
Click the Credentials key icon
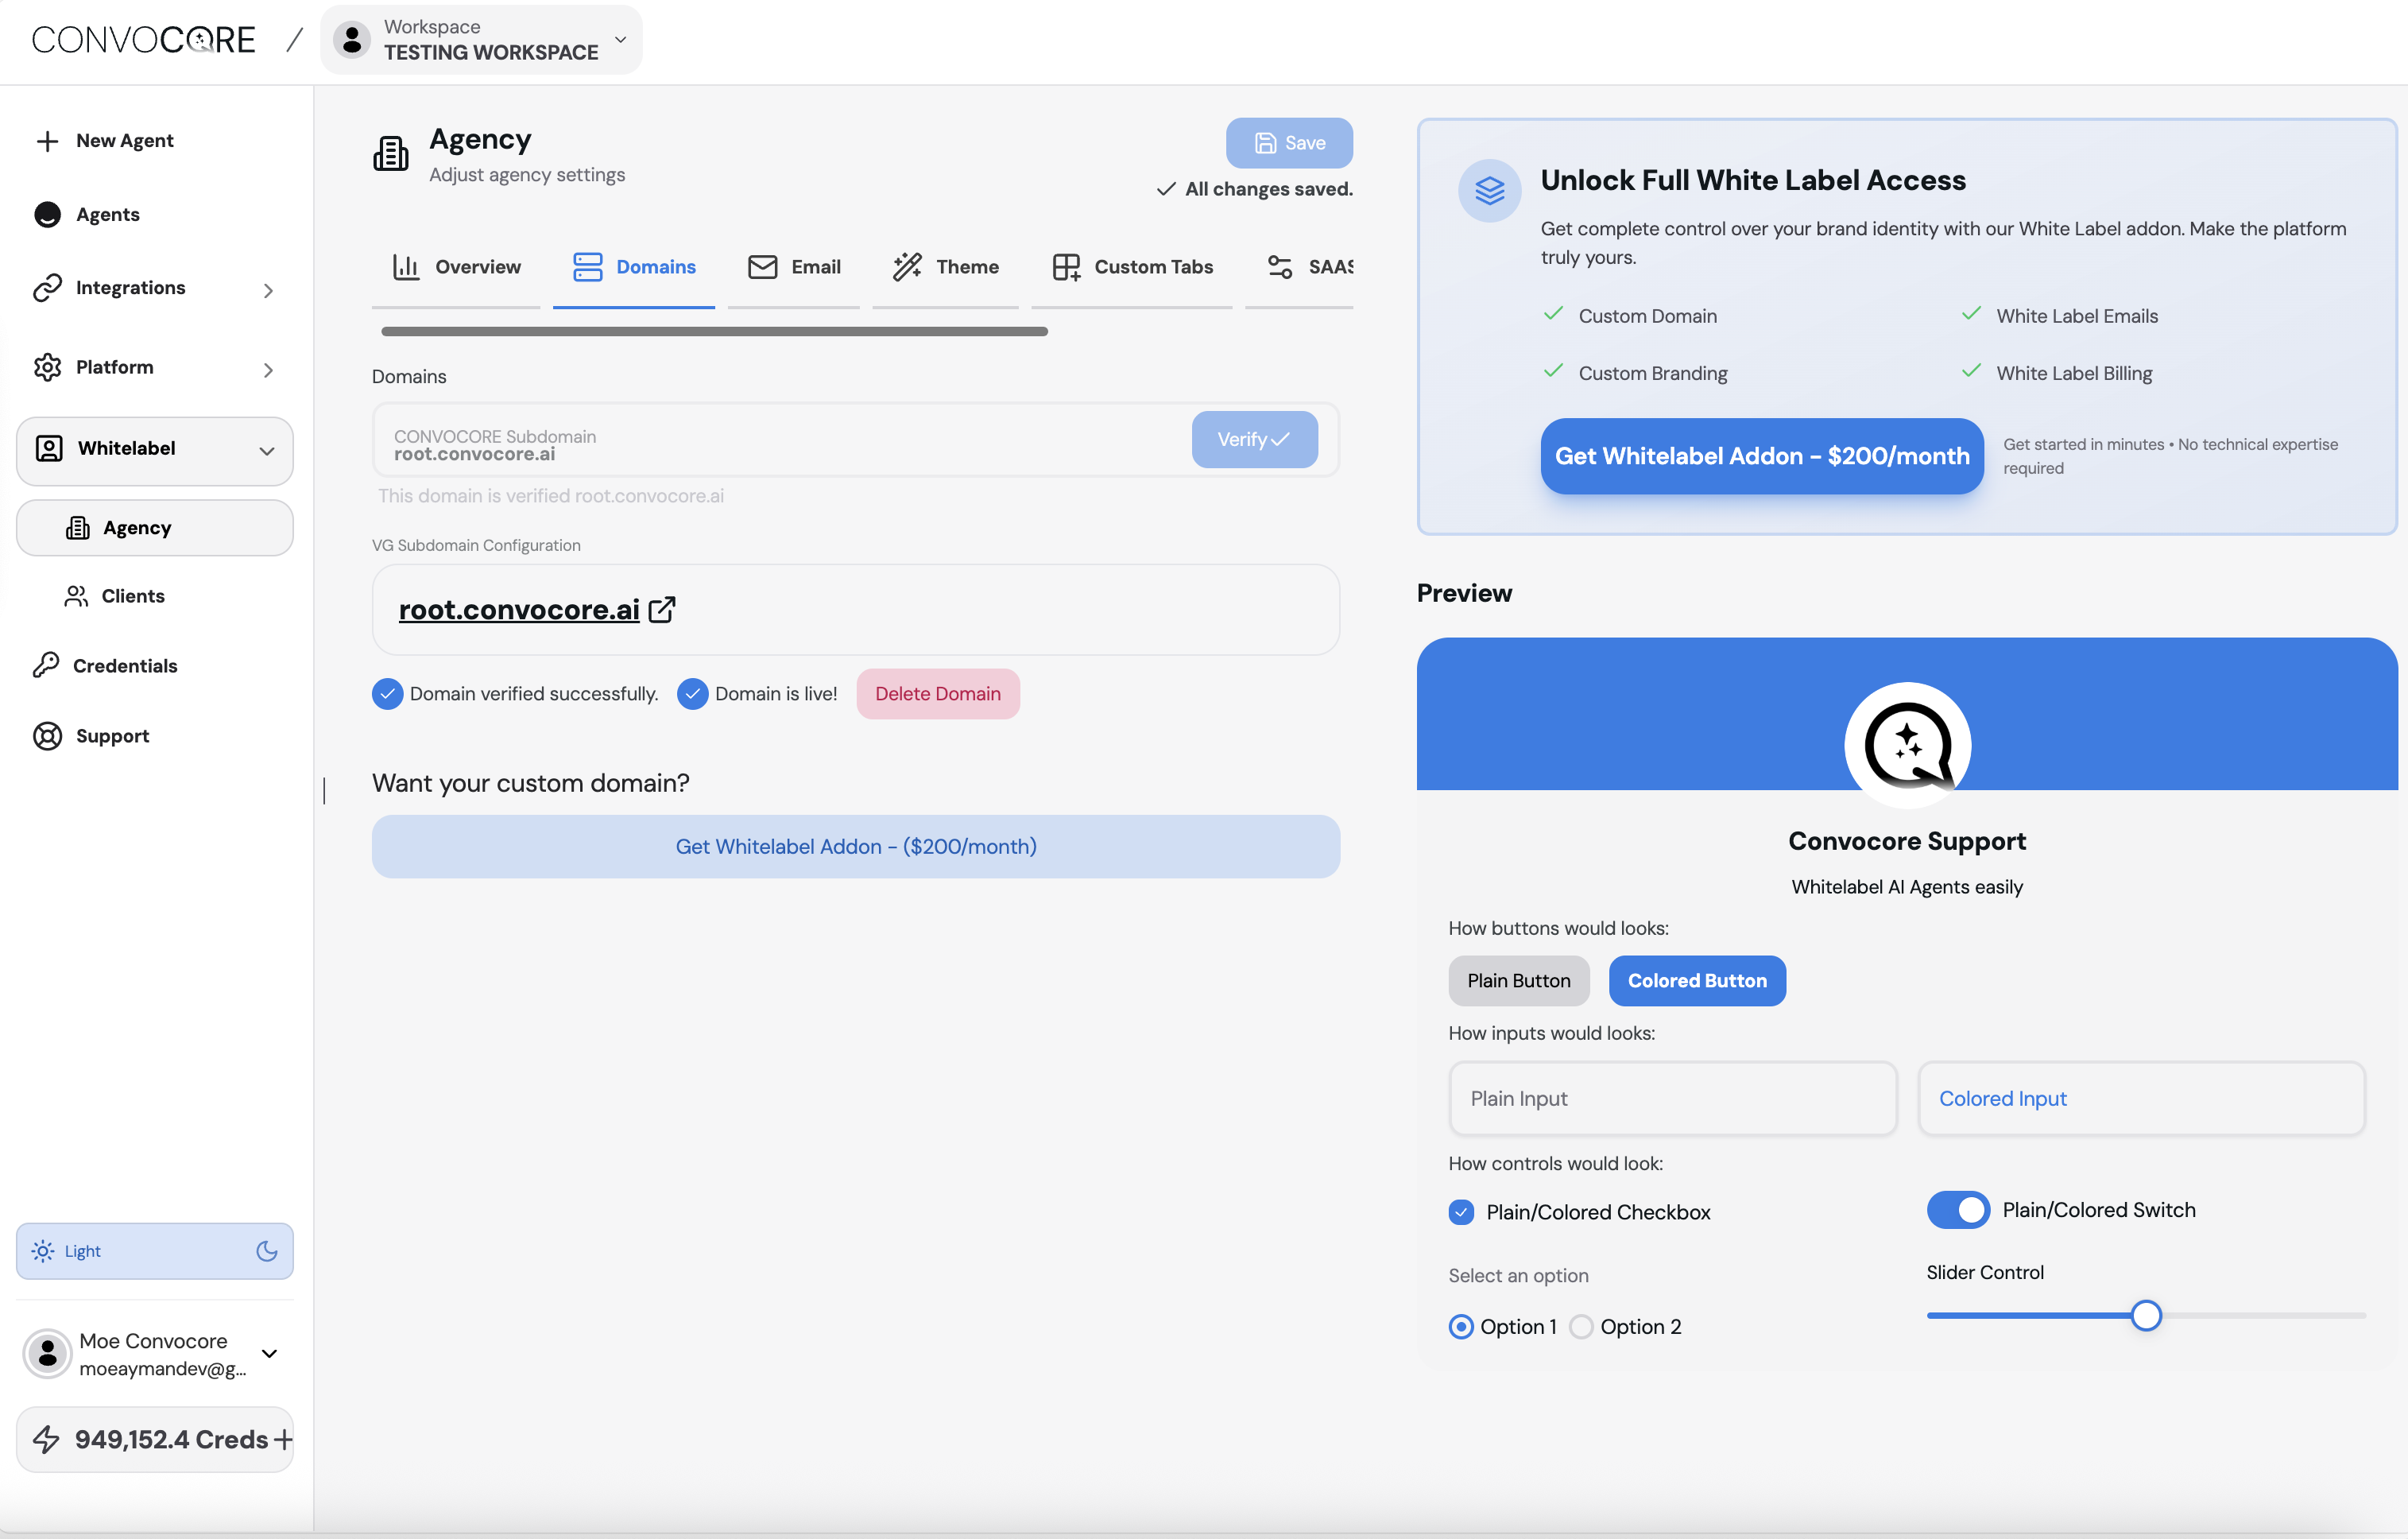[46, 665]
